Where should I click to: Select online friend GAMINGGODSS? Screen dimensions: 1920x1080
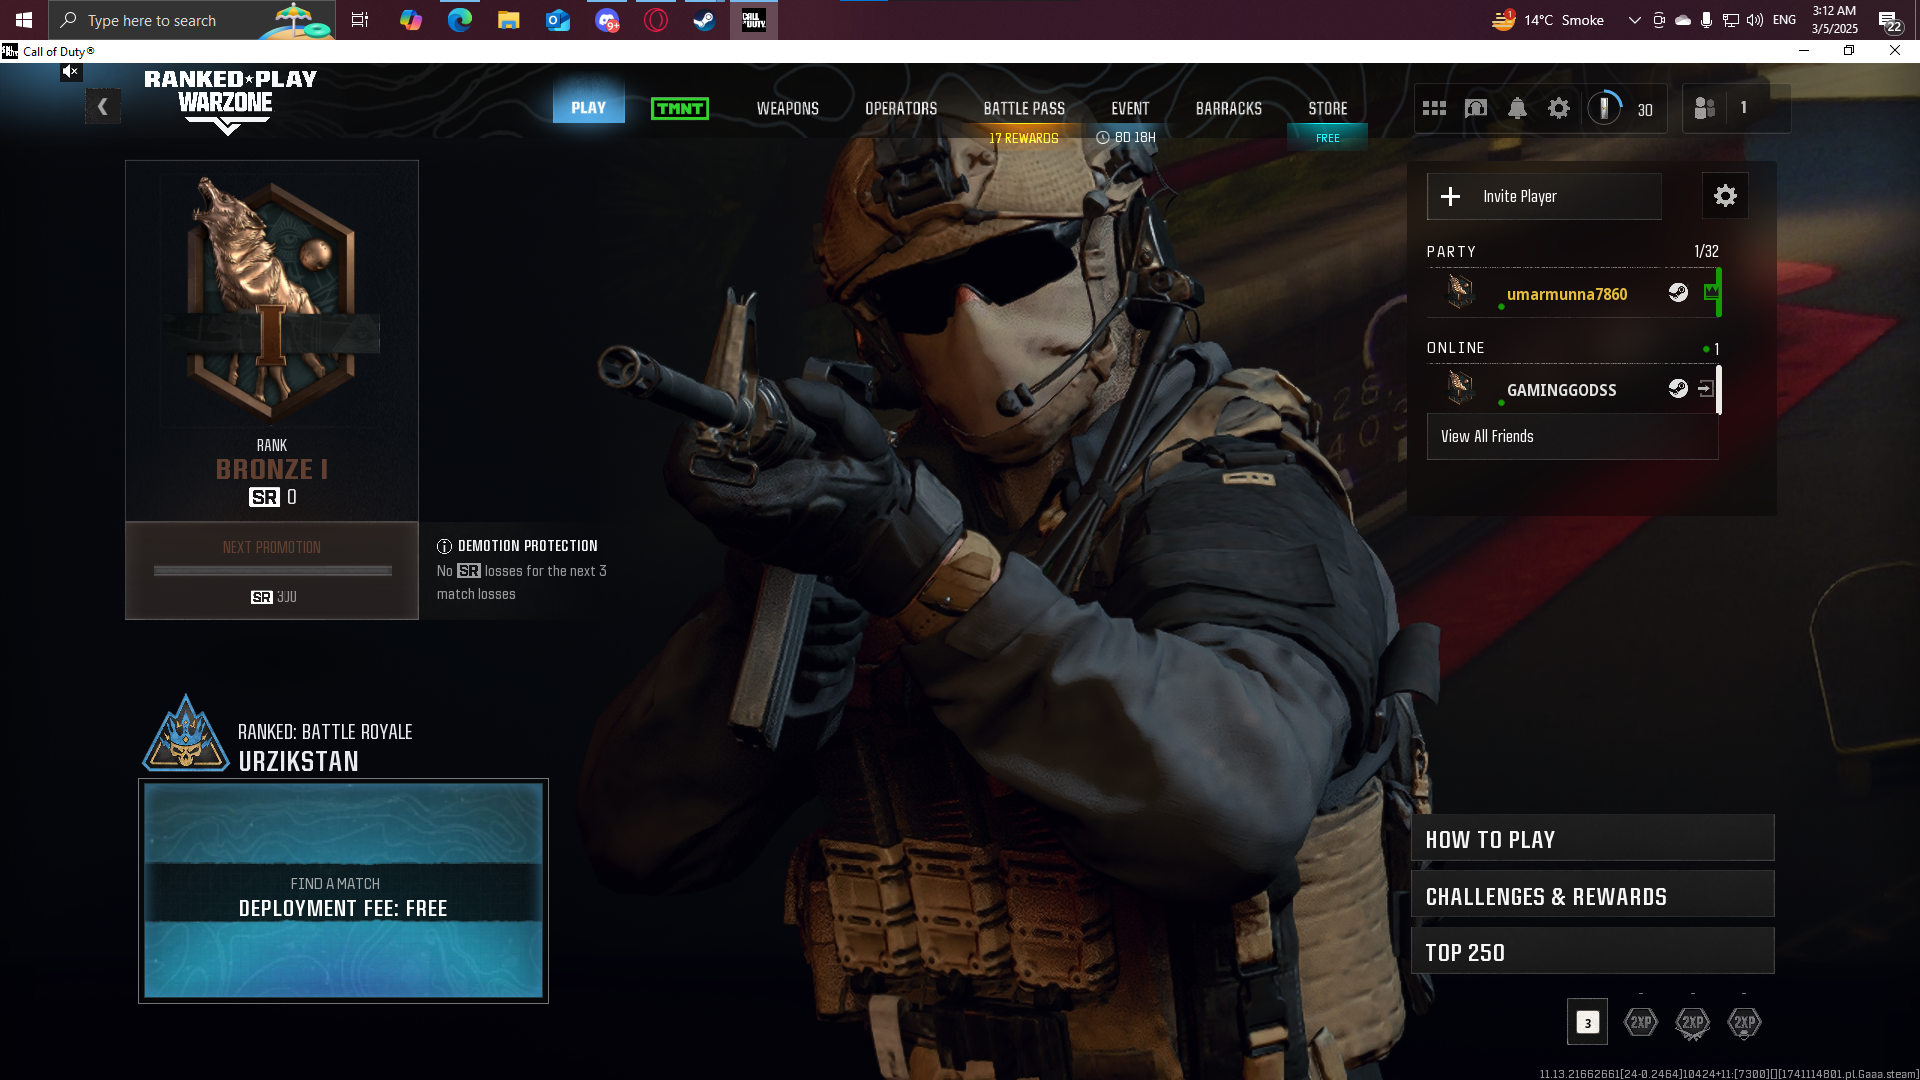tap(1561, 390)
